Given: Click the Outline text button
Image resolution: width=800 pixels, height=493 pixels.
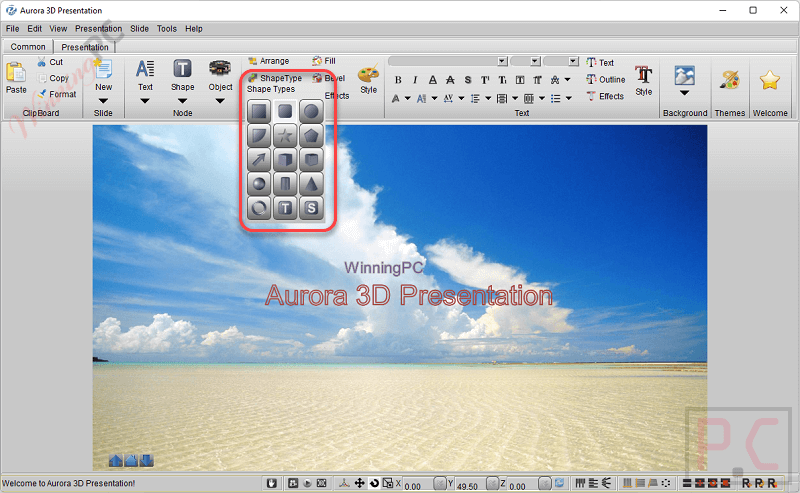Looking at the screenshot, I should point(606,80).
